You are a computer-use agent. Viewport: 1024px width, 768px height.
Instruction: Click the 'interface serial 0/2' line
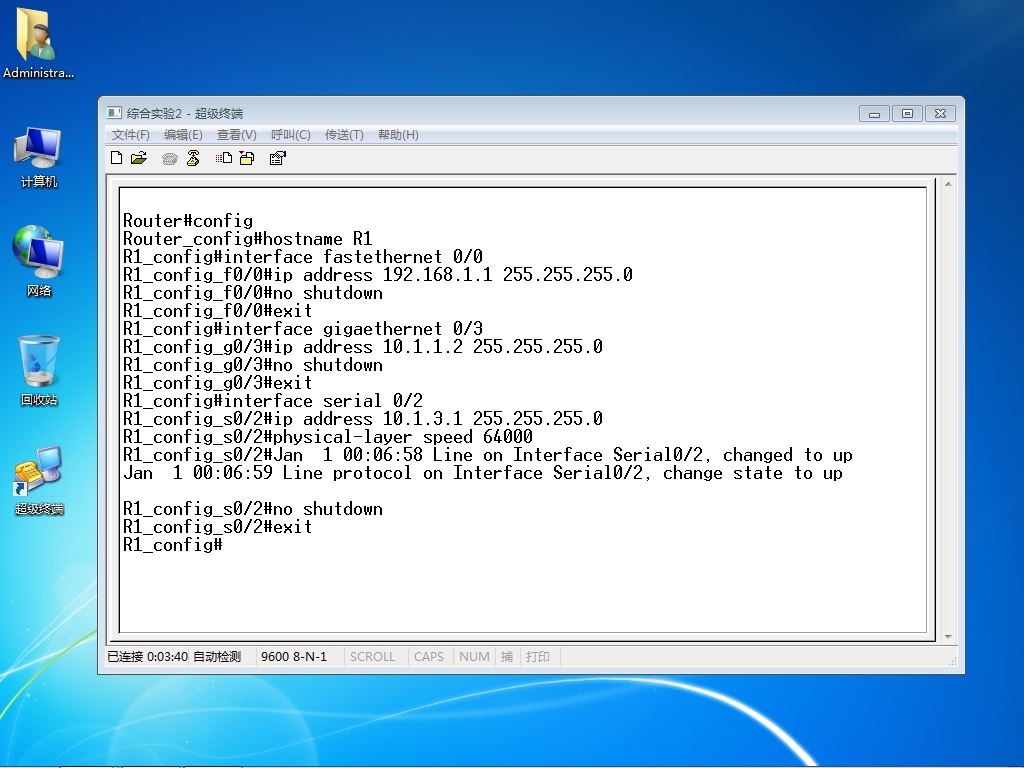tap(273, 401)
